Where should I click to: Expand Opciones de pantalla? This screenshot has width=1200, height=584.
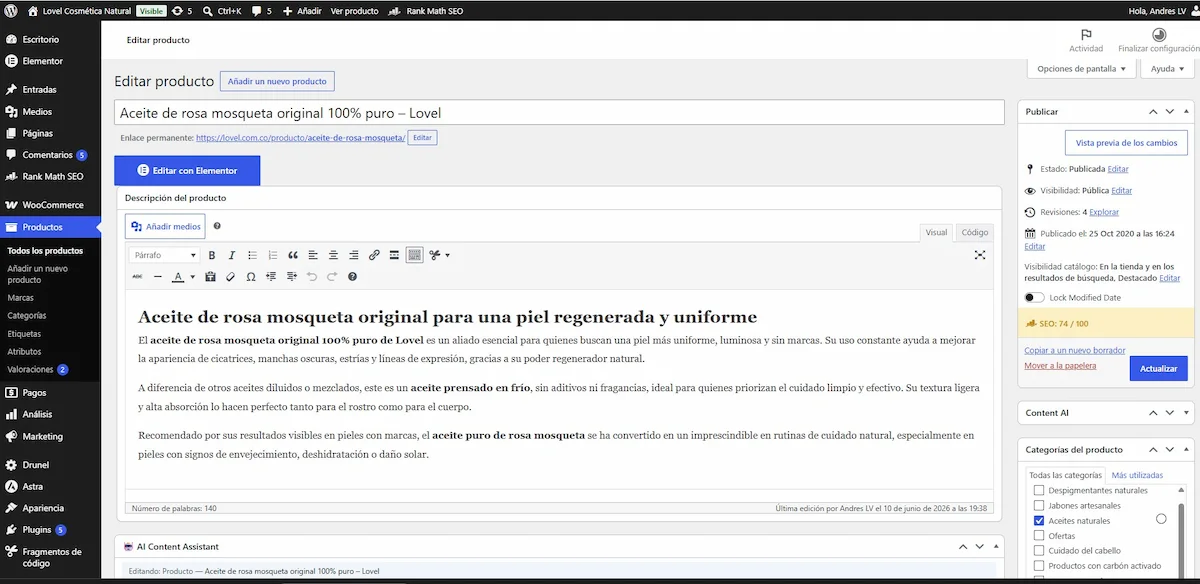pyautogui.click(x=1082, y=69)
